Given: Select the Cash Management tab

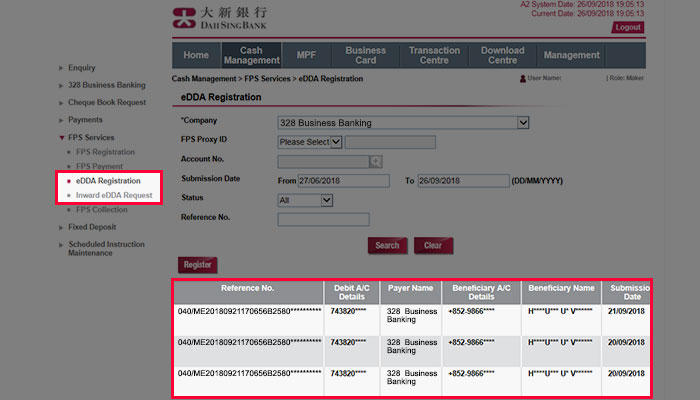Looking at the screenshot, I should point(251,55).
